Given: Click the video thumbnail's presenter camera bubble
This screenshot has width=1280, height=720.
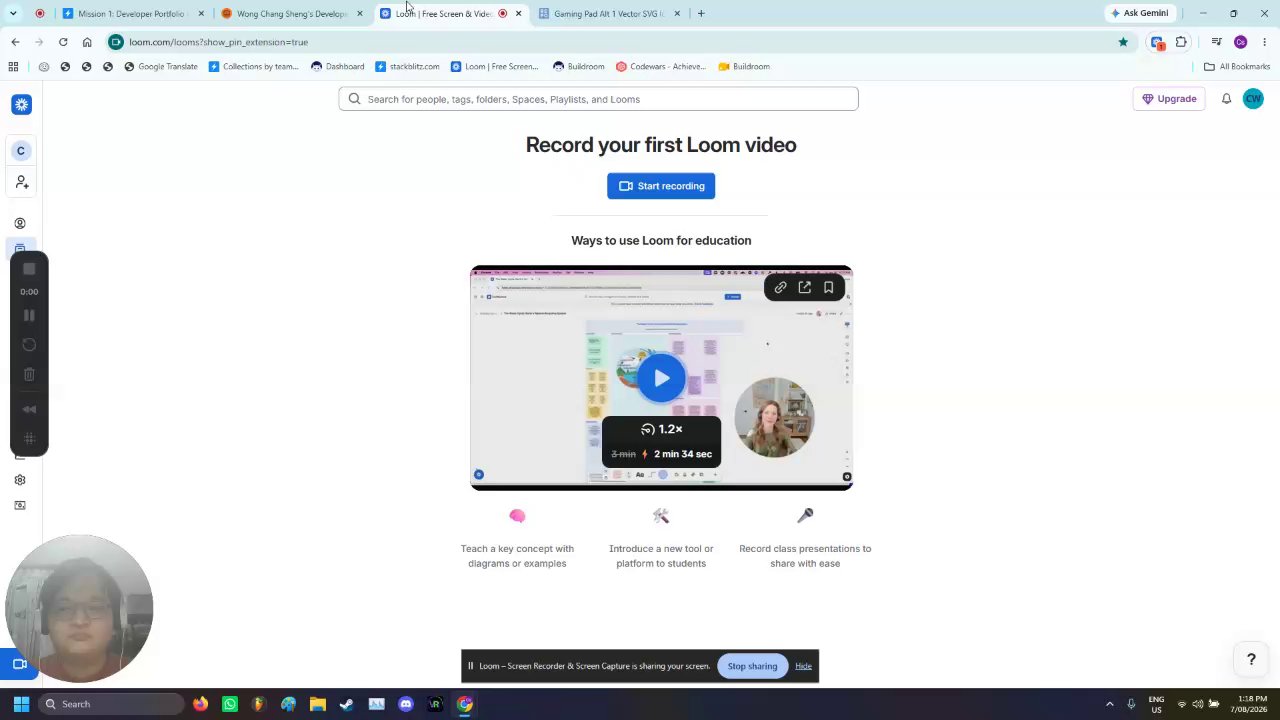Looking at the screenshot, I should click(x=774, y=417).
